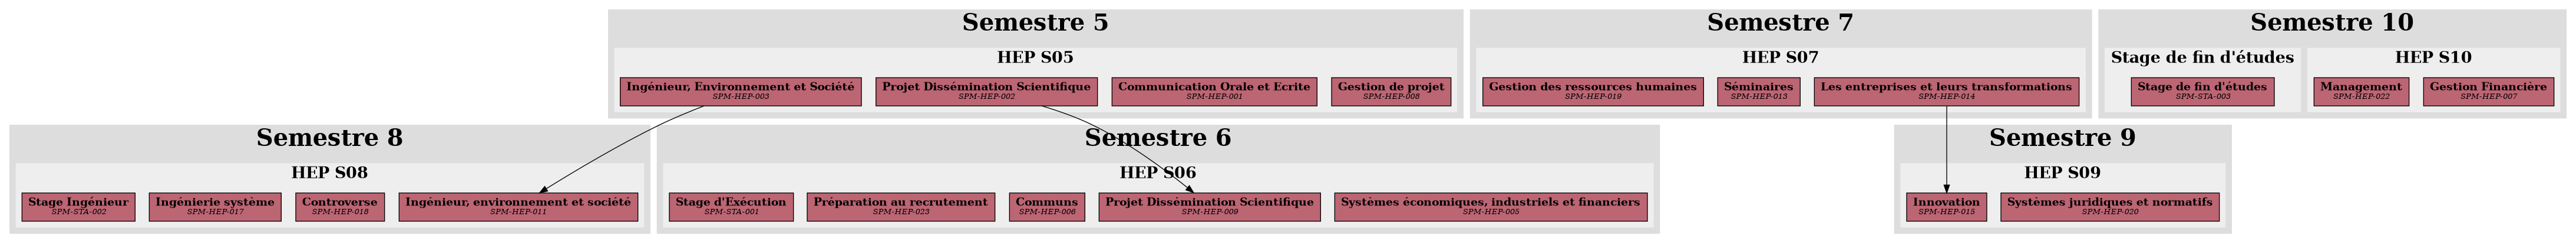Image resolution: width=2576 pixels, height=243 pixels.
Task: Click the Stage Ingénieur node
Action: click(x=78, y=206)
